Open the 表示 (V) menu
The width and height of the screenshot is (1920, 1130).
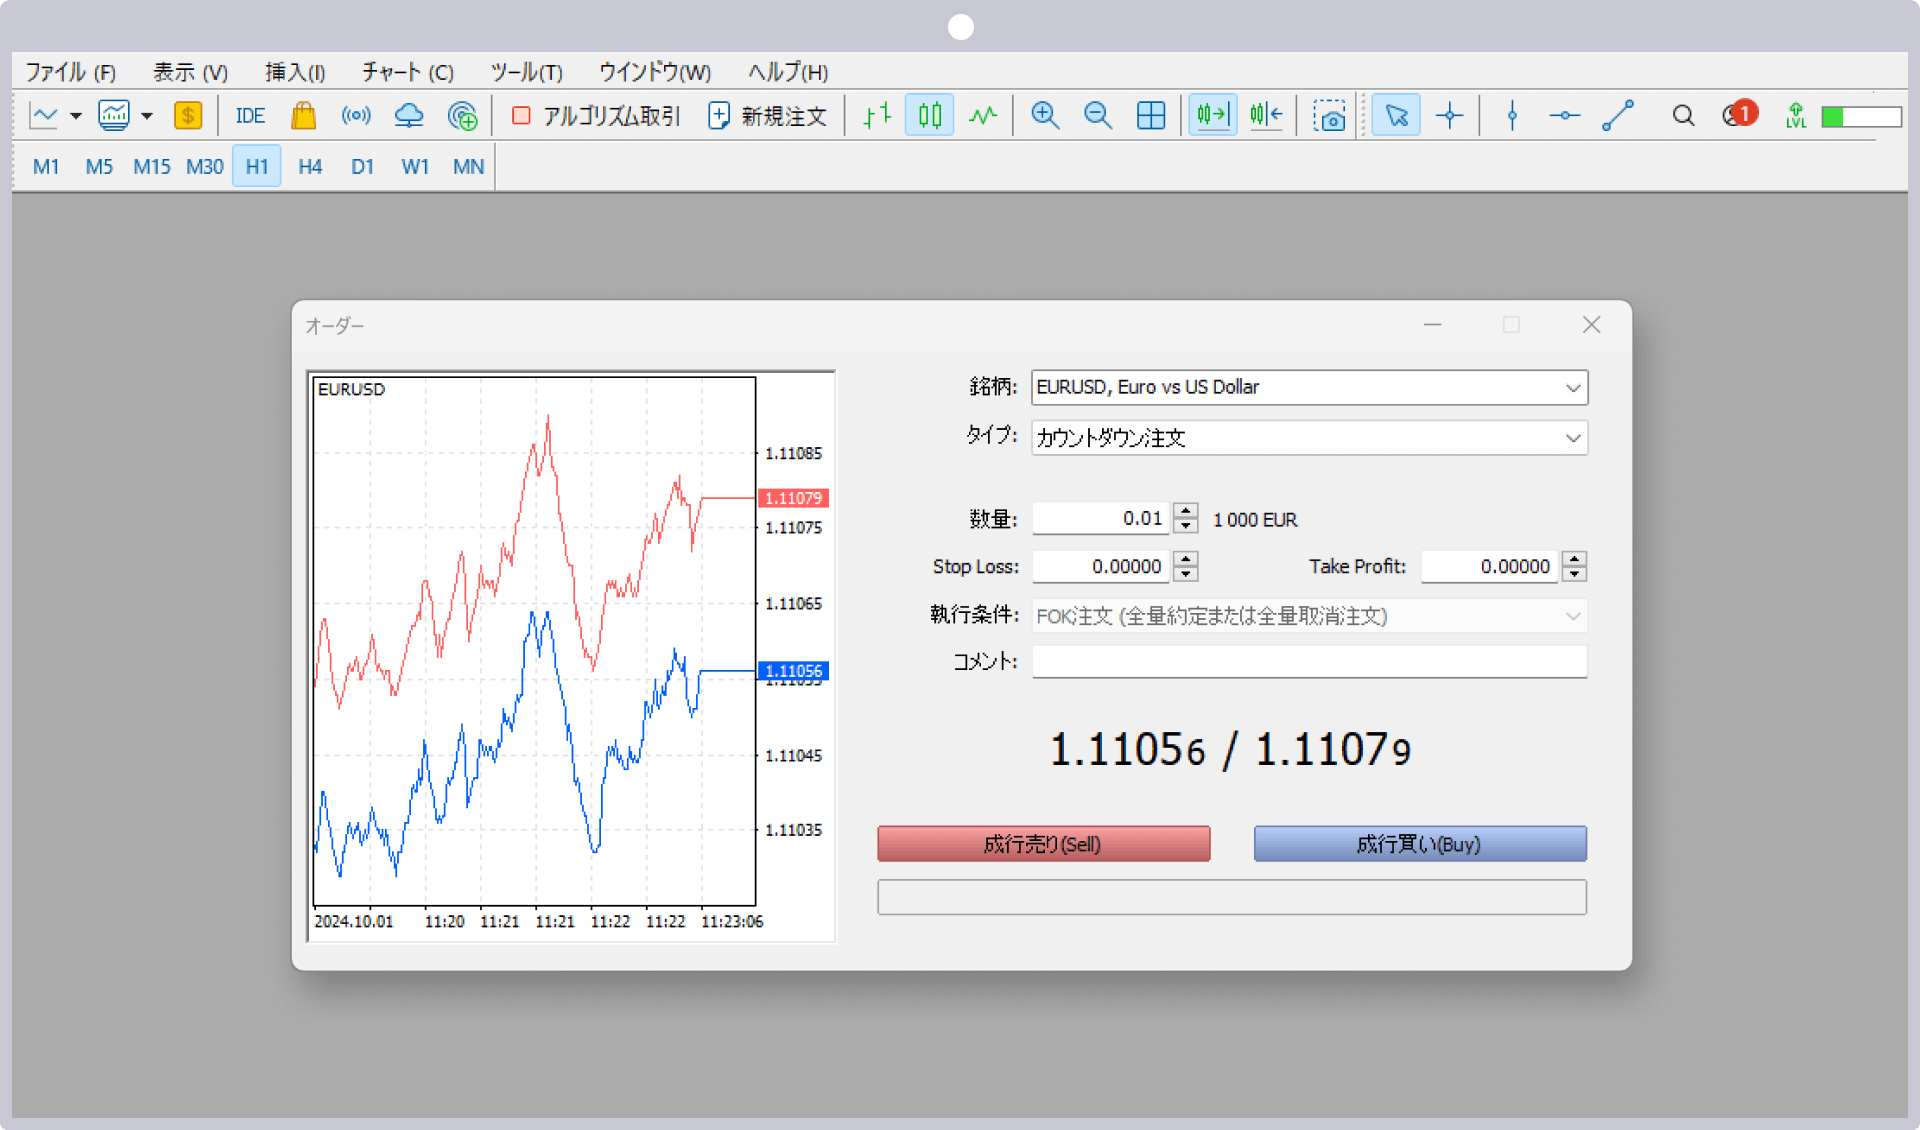pyautogui.click(x=190, y=72)
